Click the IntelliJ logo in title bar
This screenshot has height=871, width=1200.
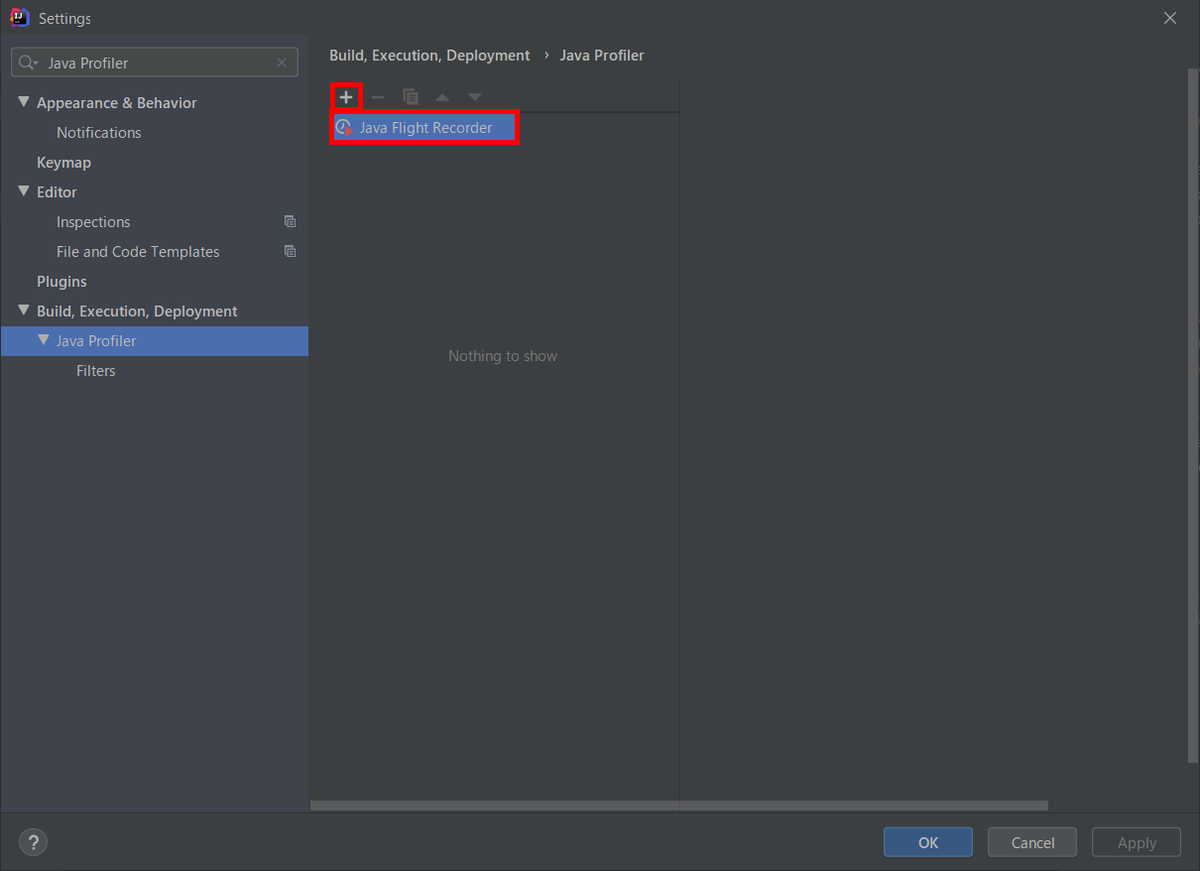point(19,18)
